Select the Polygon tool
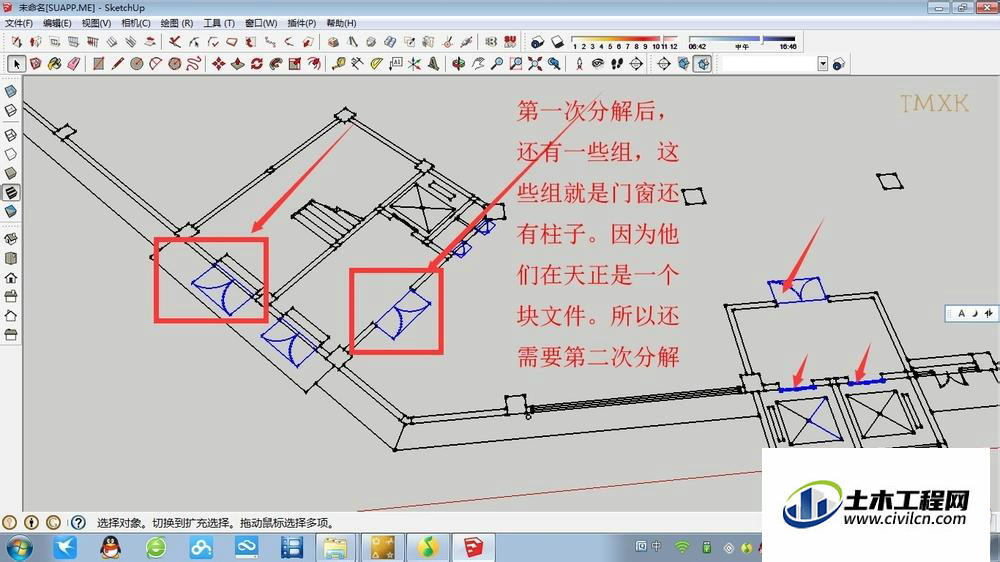 pyautogui.click(x=175, y=64)
